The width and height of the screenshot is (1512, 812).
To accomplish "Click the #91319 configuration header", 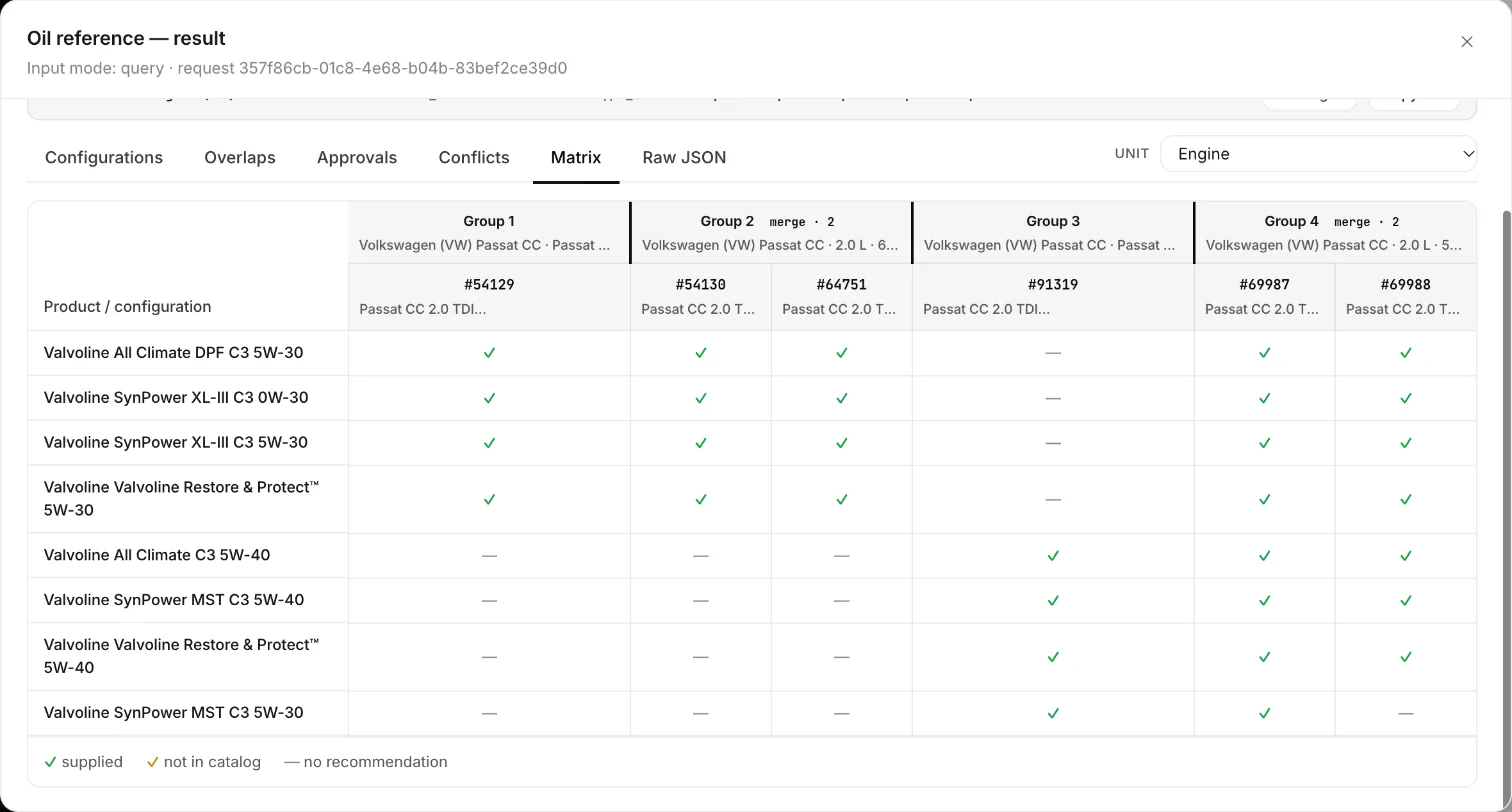I will (1053, 297).
